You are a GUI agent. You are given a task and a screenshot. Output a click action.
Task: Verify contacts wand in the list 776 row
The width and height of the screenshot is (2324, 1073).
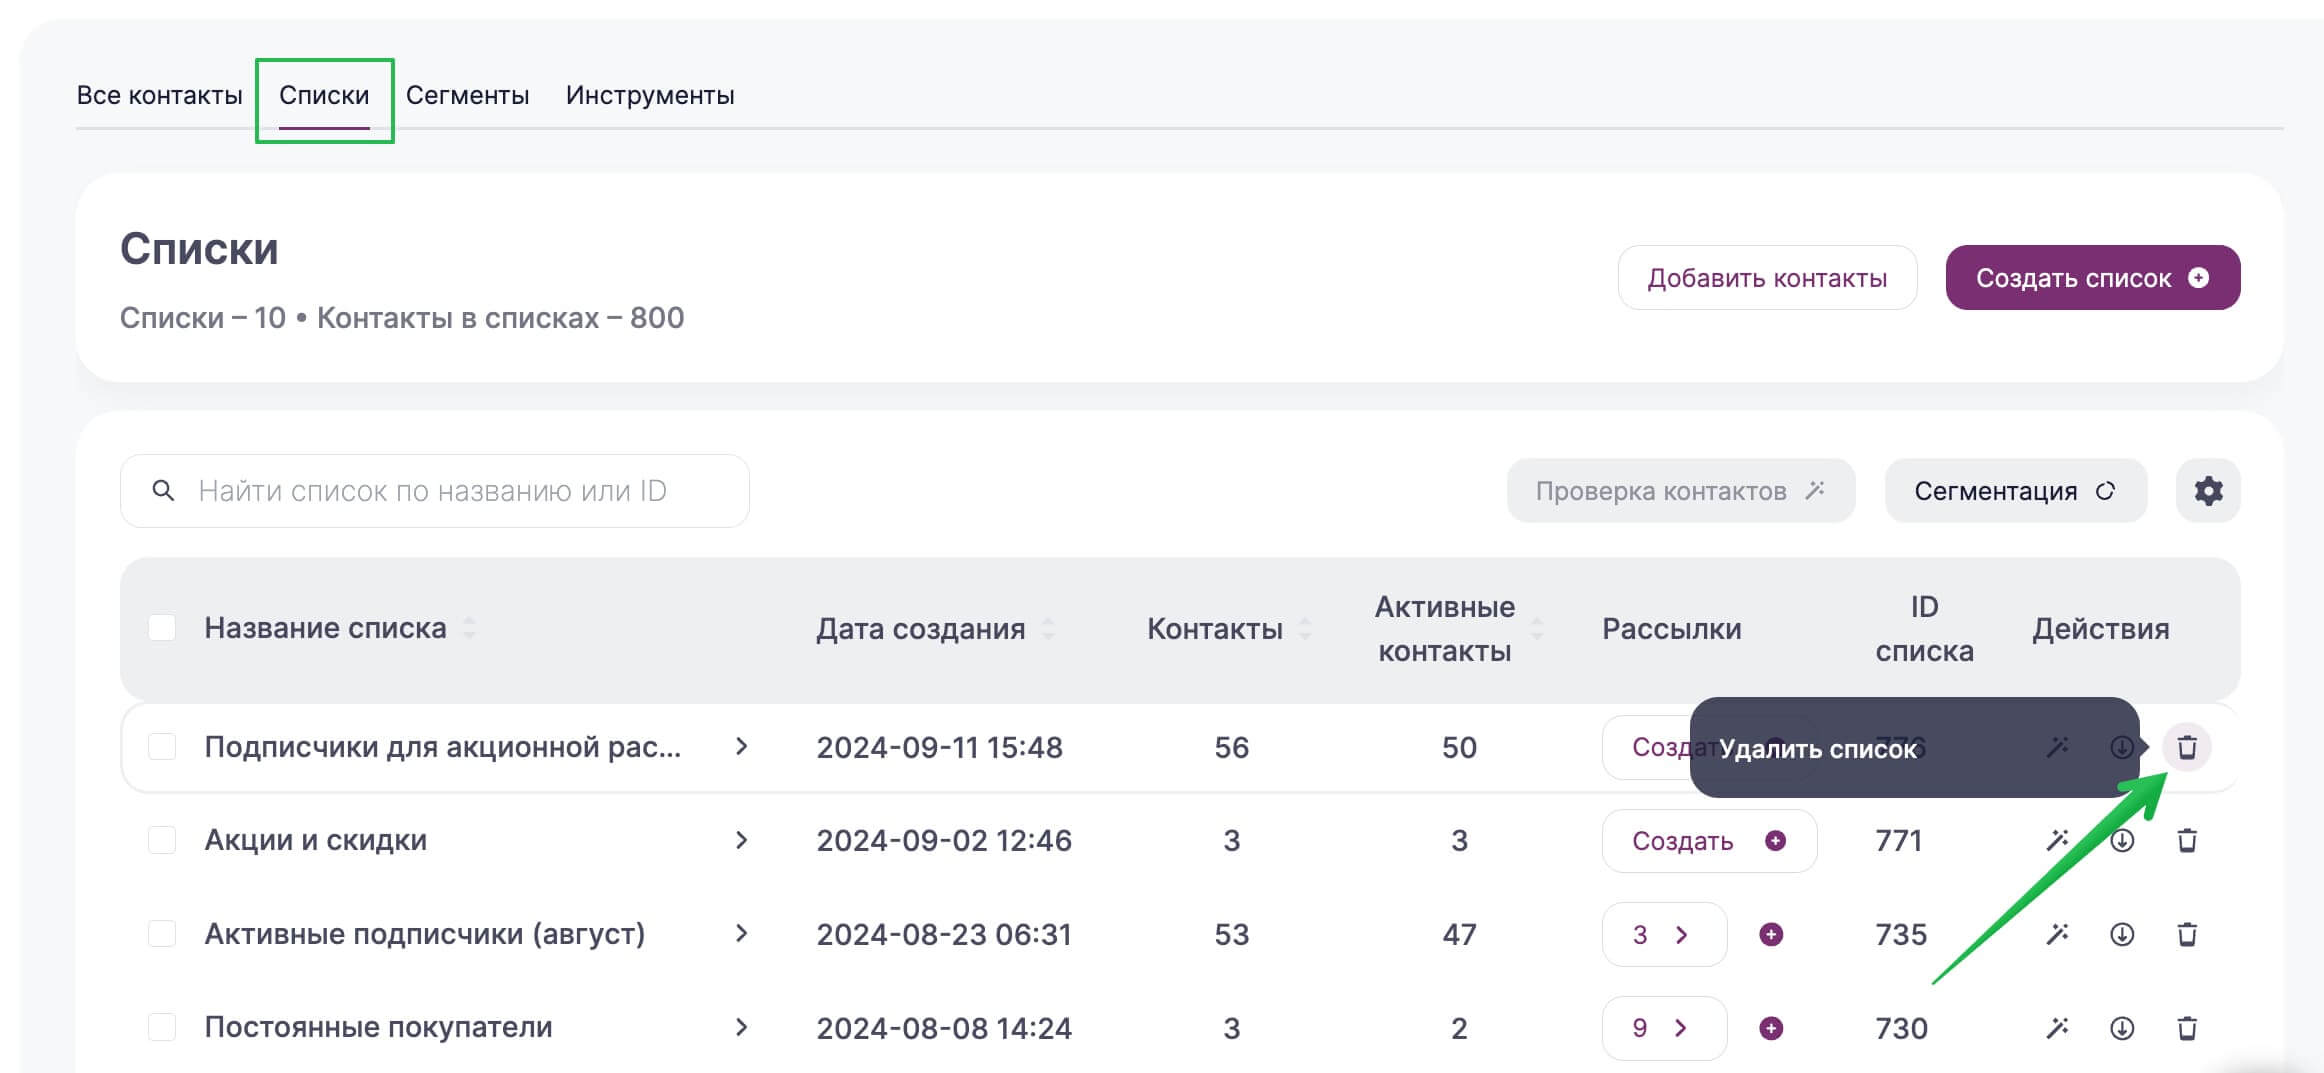(2057, 747)
